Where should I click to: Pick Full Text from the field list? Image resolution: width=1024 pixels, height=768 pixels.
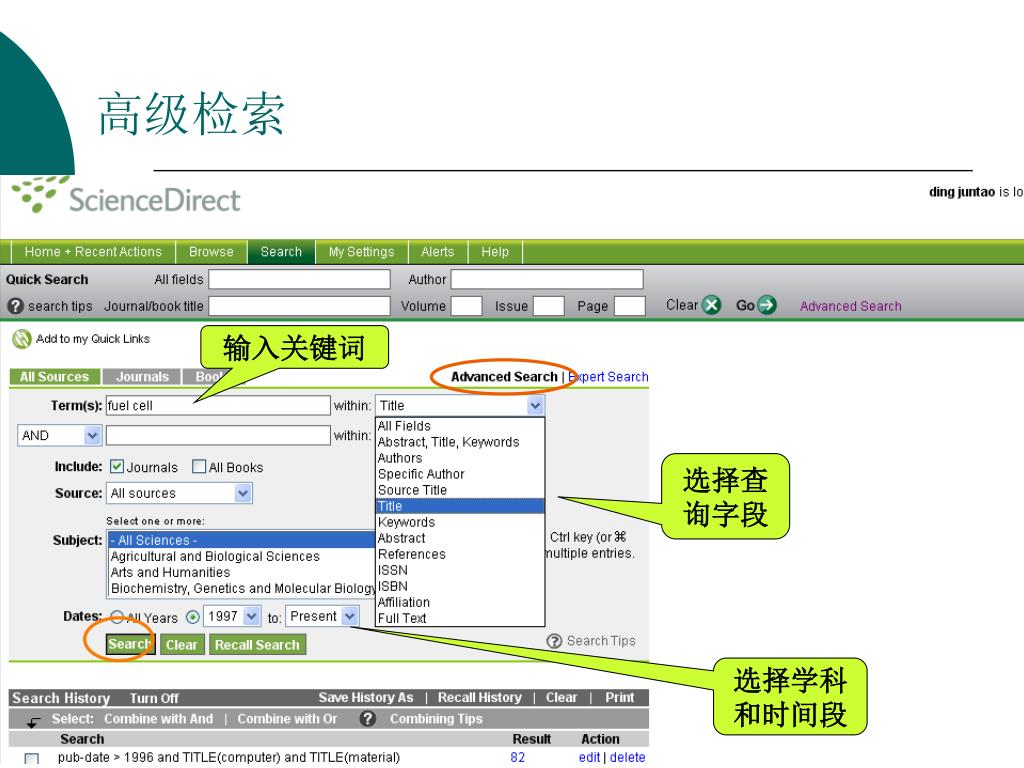460,618
